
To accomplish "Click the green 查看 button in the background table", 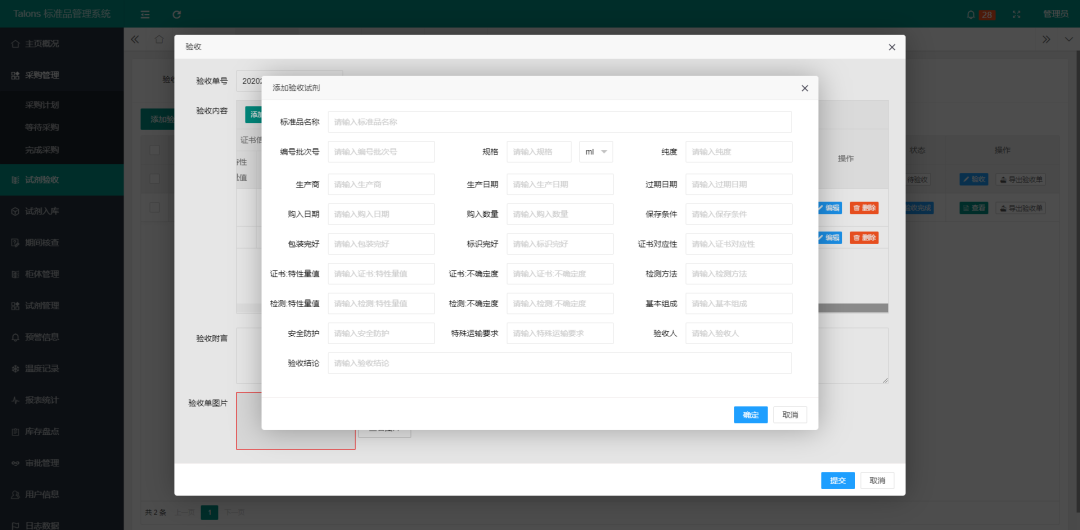I will (x=974, y=207).
